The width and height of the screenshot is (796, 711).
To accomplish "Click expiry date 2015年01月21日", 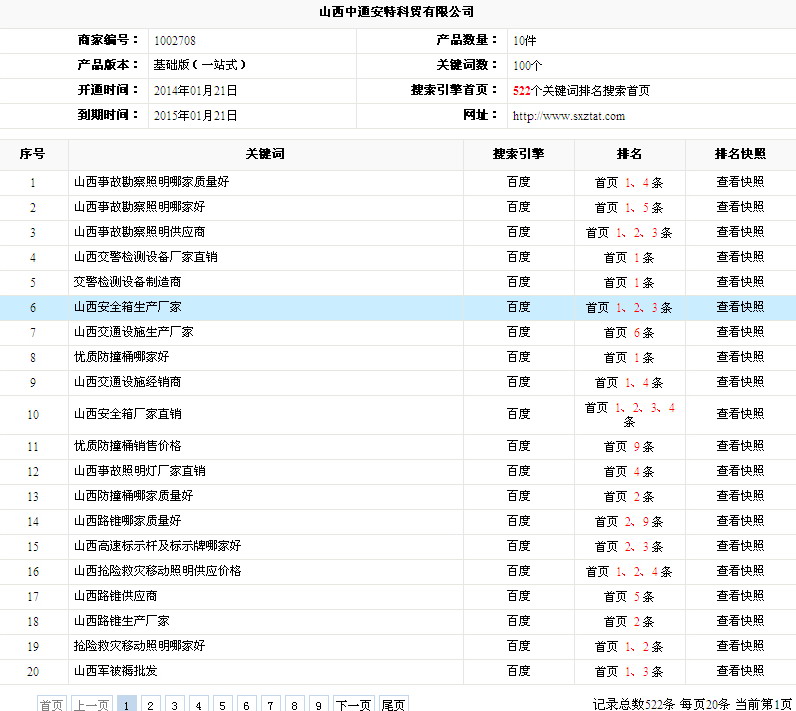I will coord(195,116).
